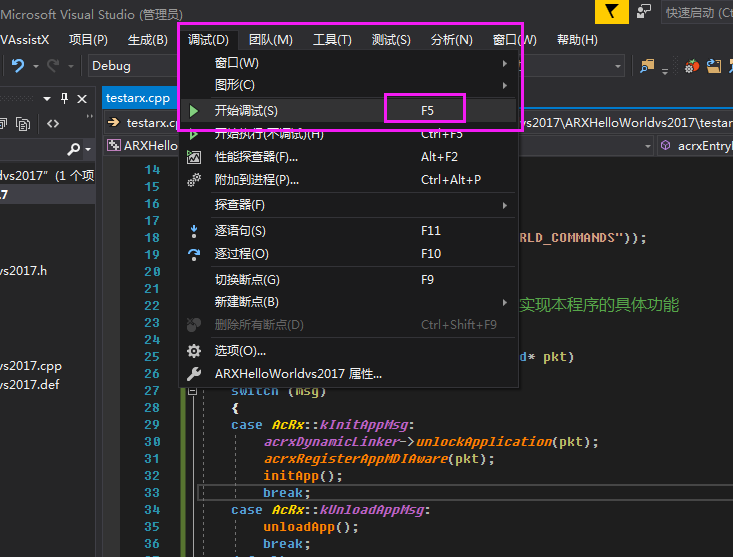Screen dimensions: 733x557
Task: Click the step over curved arrow icon
Action: coord(194,254)
